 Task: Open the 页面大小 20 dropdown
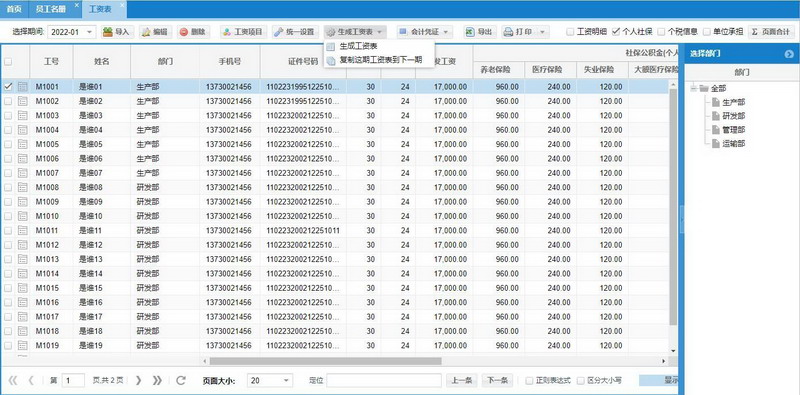tap(287, 380)
